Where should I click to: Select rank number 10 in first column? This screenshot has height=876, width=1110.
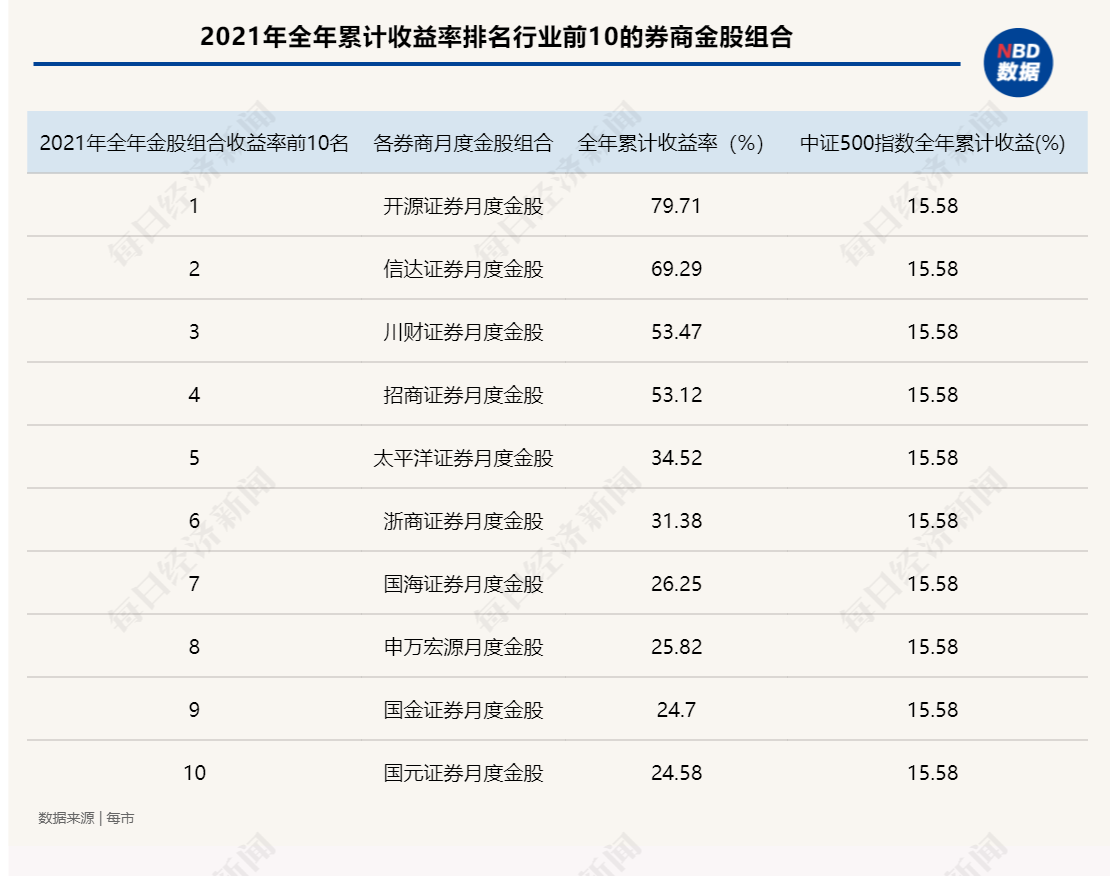coord(194,773)
